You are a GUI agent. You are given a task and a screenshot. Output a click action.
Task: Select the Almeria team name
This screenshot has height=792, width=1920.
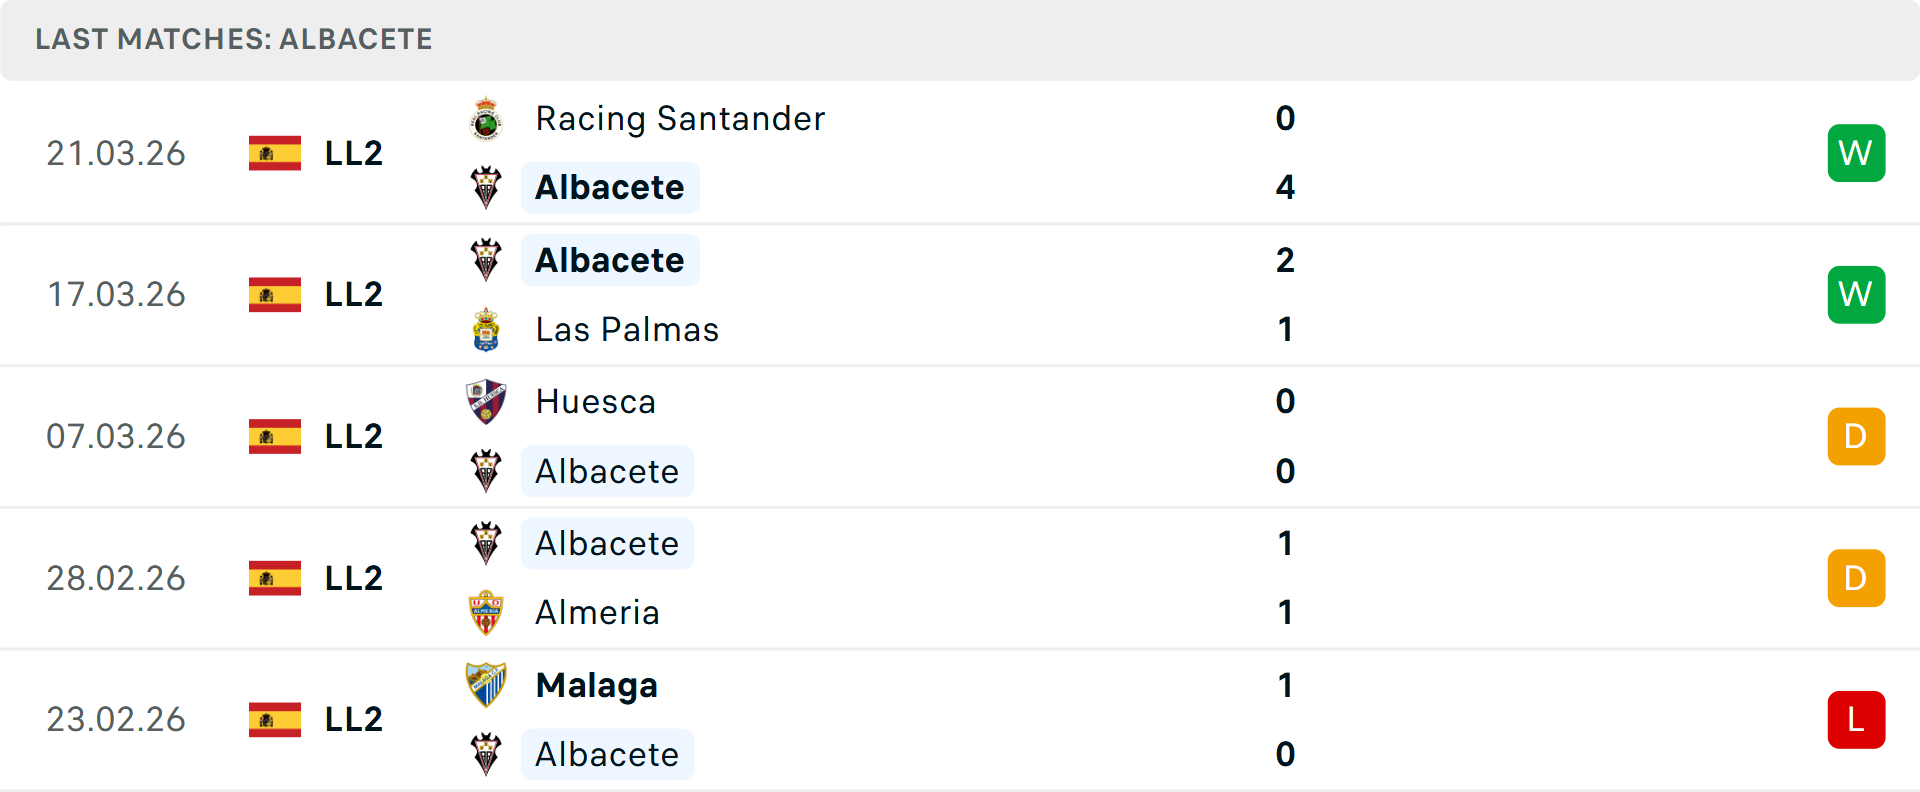coord(597,613)
